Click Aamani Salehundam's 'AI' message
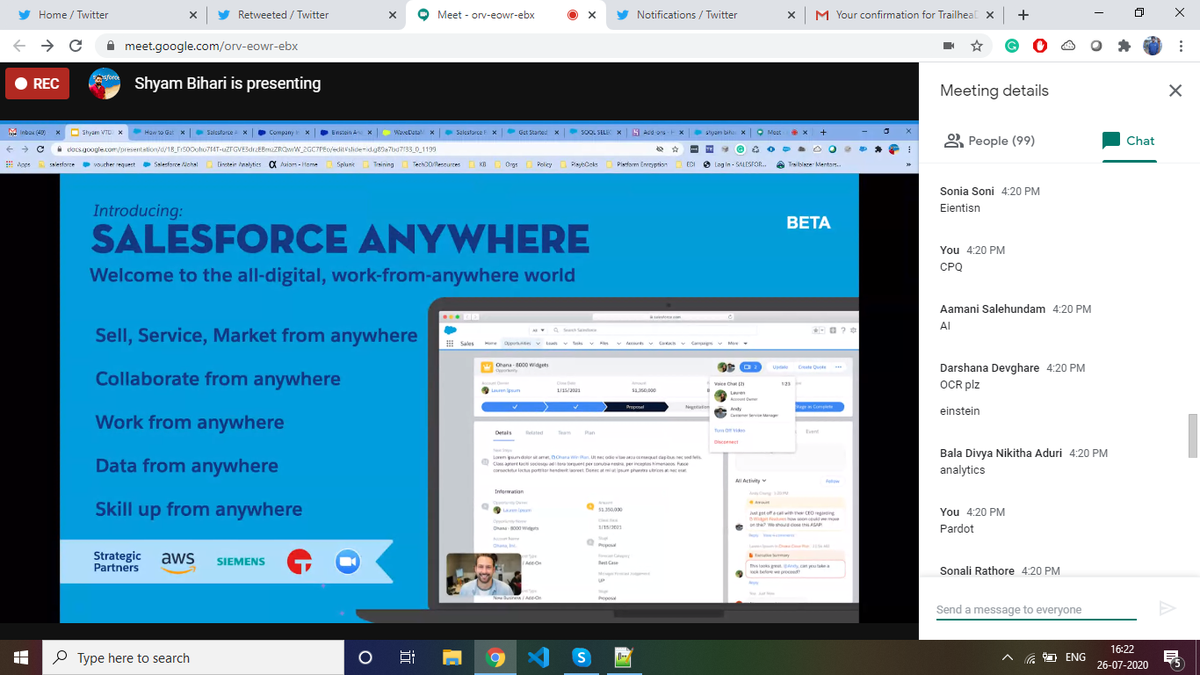 945,326
